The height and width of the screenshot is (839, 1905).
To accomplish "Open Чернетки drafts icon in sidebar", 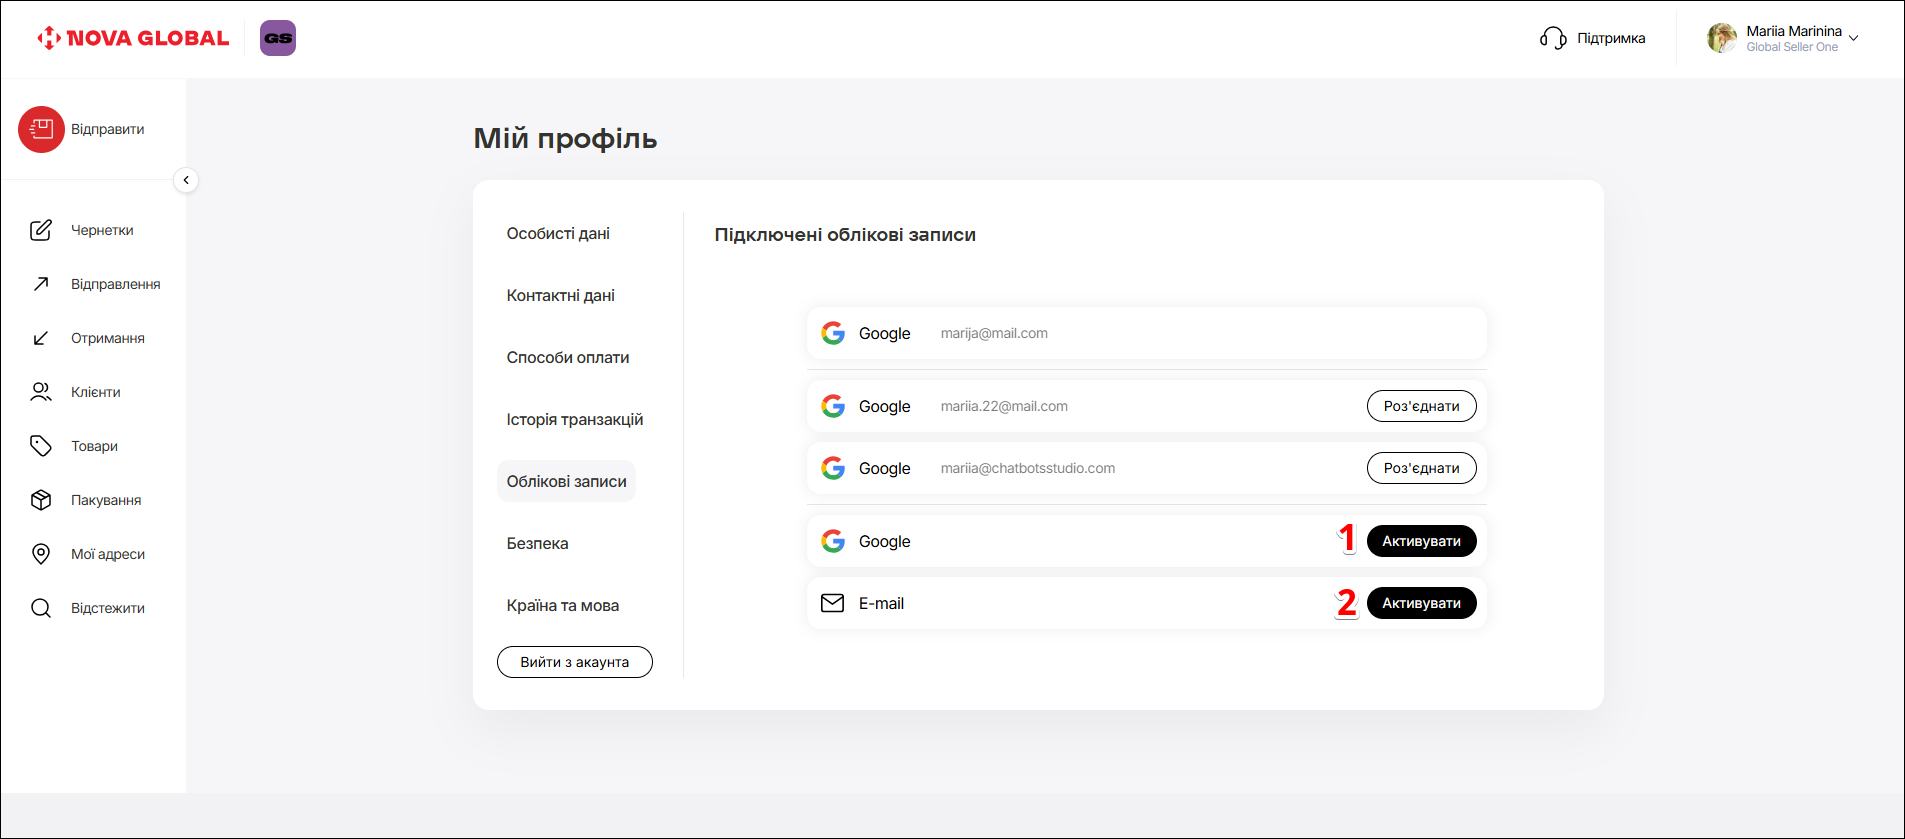I will pyautogui.click(x=41, y=230).
